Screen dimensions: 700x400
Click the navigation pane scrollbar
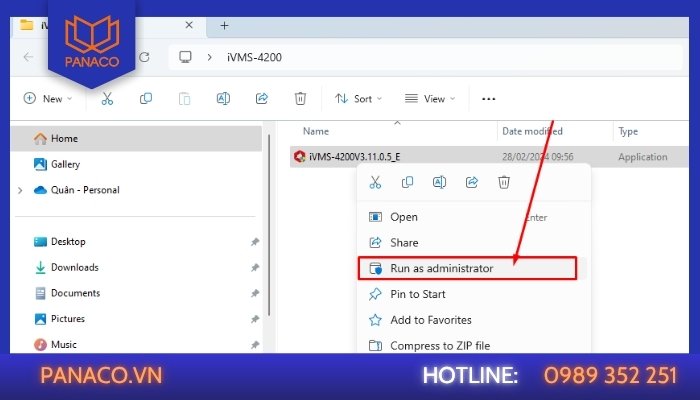click(269, 225)
